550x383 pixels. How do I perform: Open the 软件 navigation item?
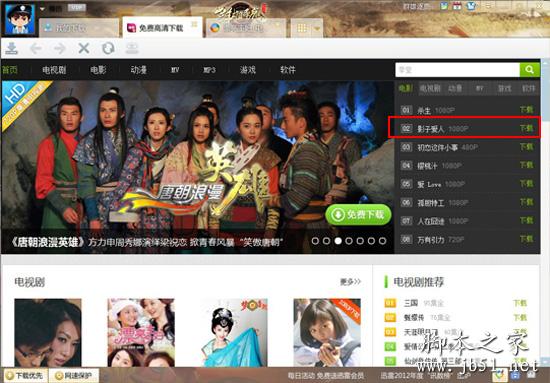pyautogui.click(x=288, y=69)
